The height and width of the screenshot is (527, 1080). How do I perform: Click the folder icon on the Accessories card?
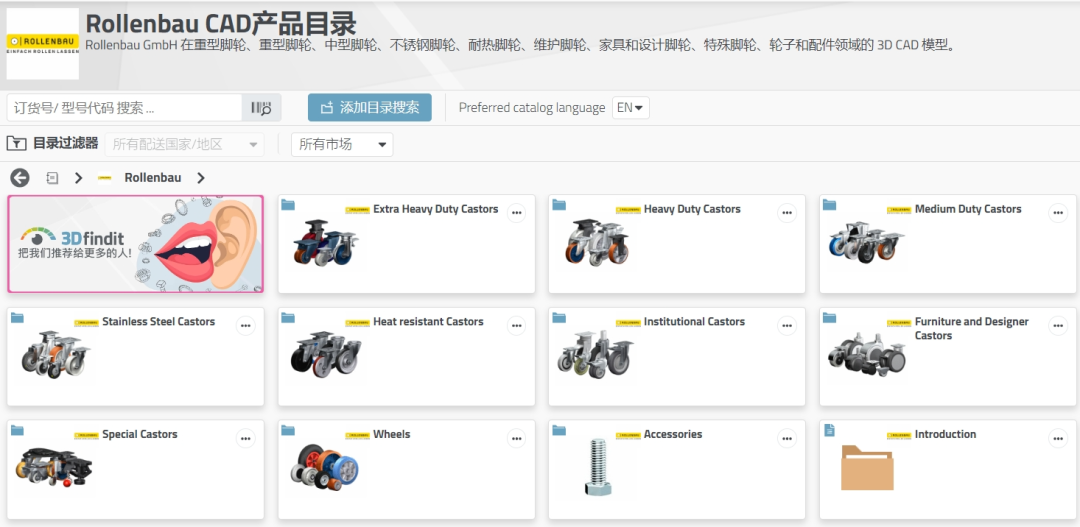(559, 430)
